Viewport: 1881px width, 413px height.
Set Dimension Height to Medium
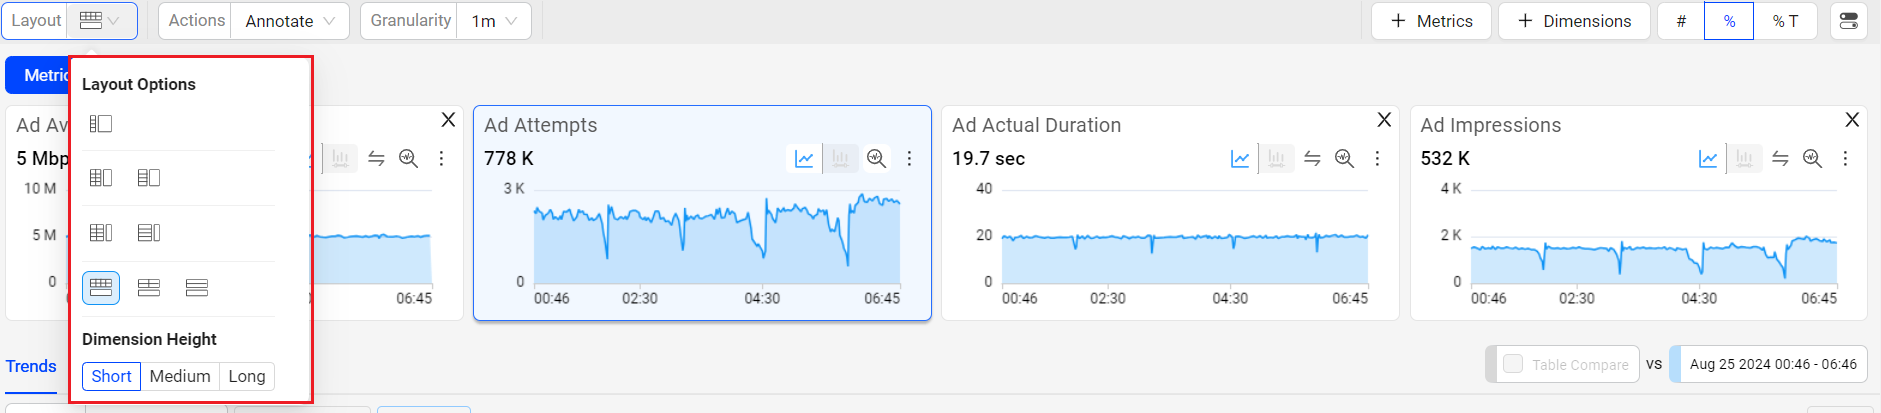180,376
